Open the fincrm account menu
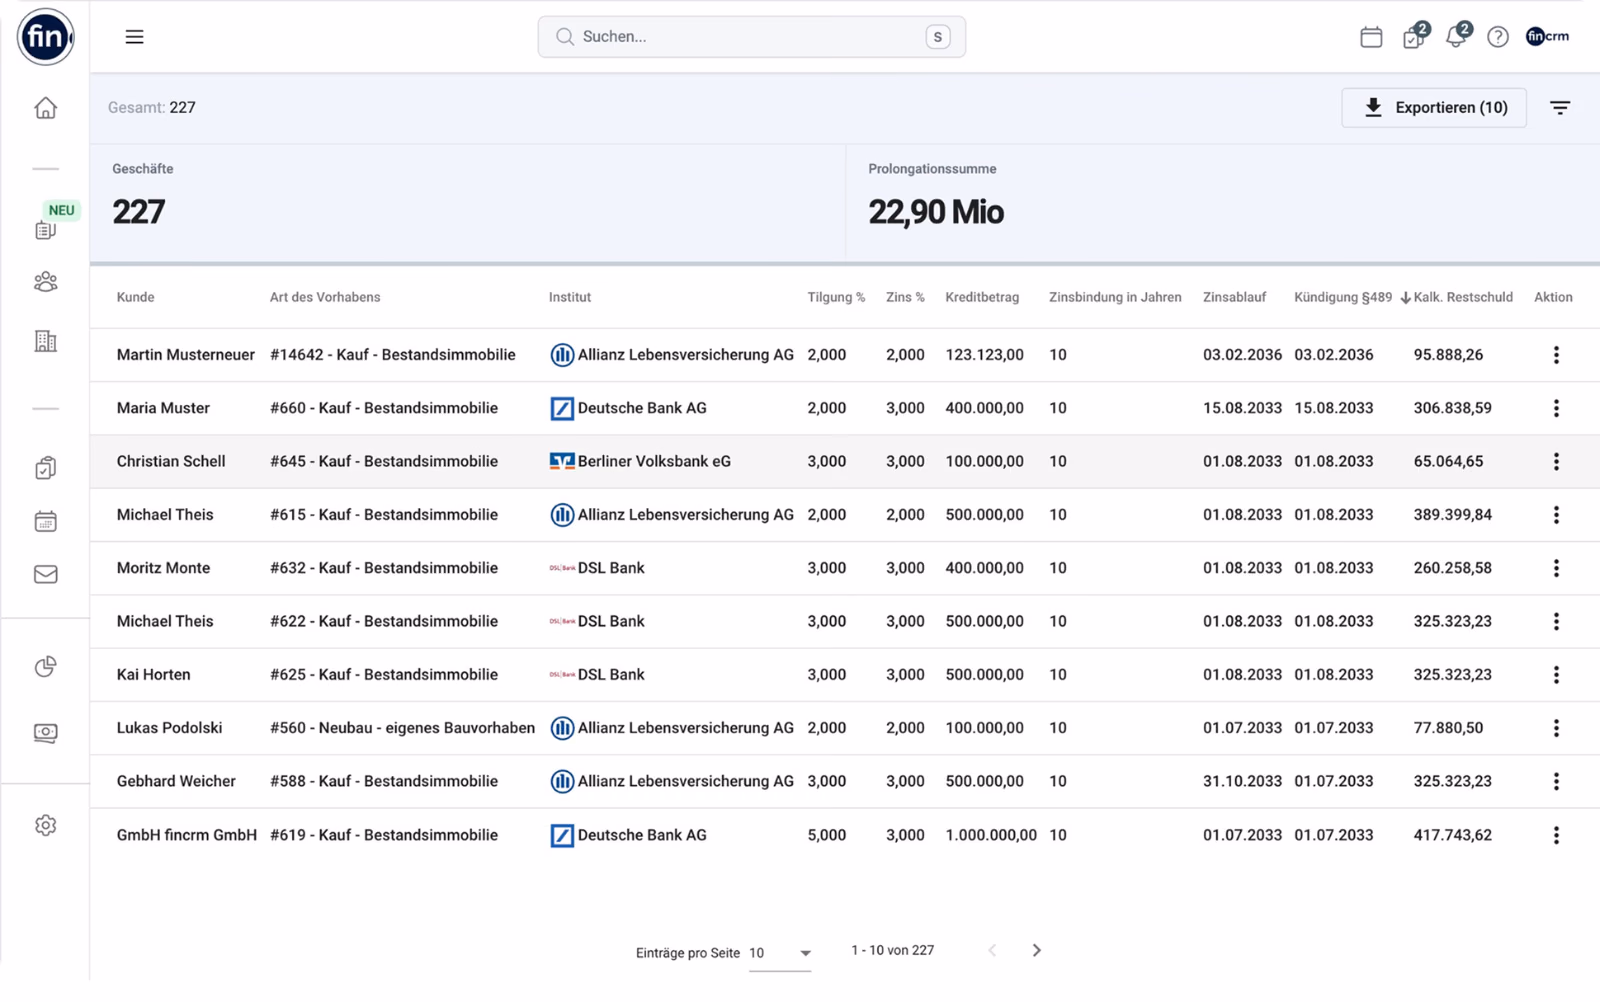 [1547, 36]
